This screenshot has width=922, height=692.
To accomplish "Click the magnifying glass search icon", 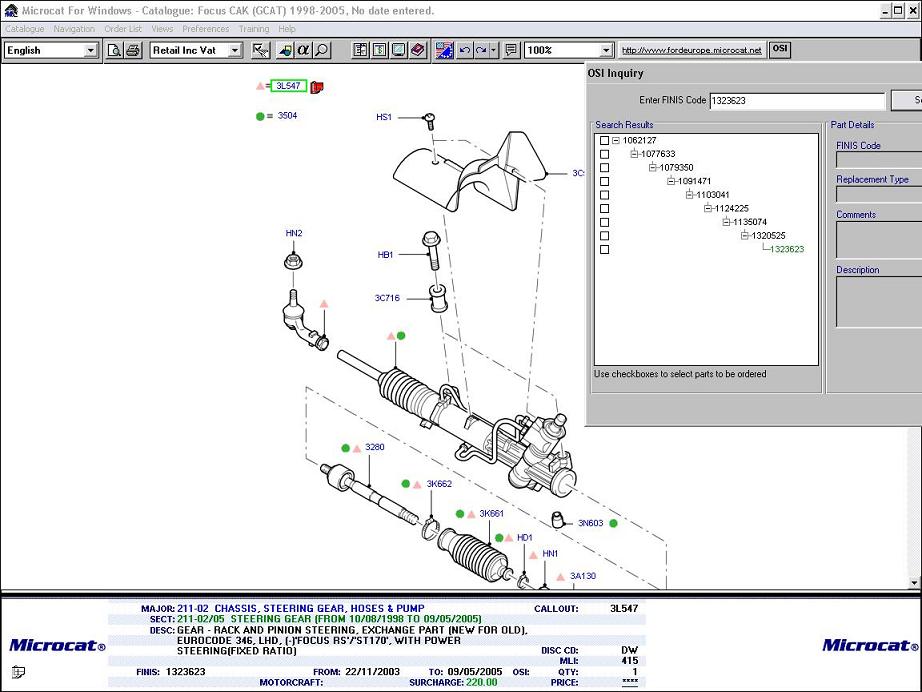I will point(322,50).
